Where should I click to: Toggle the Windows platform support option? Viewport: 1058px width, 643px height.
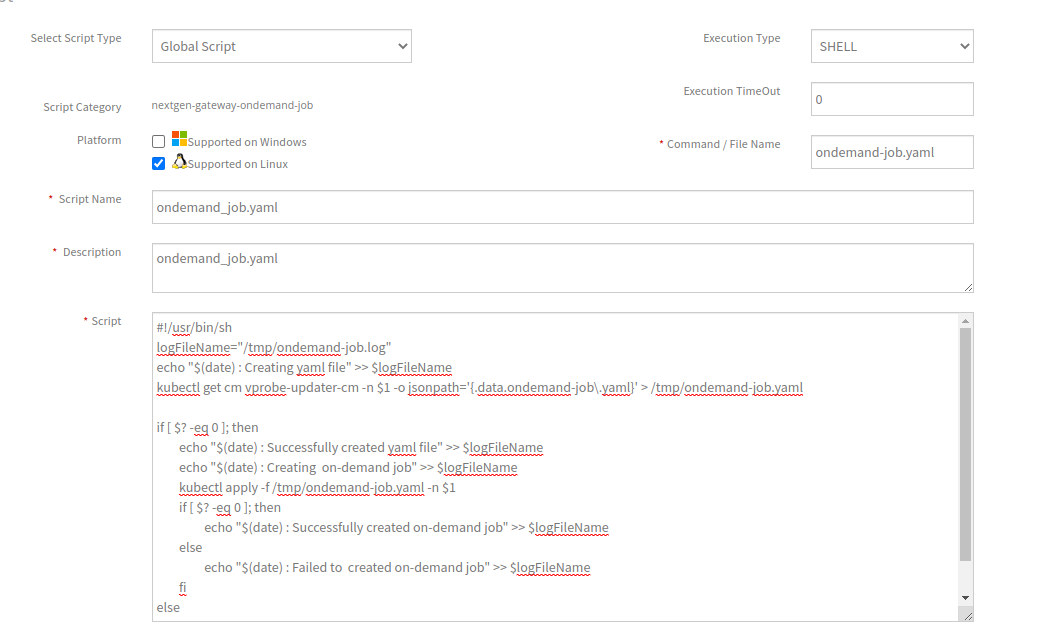click(x=158, y=140)
